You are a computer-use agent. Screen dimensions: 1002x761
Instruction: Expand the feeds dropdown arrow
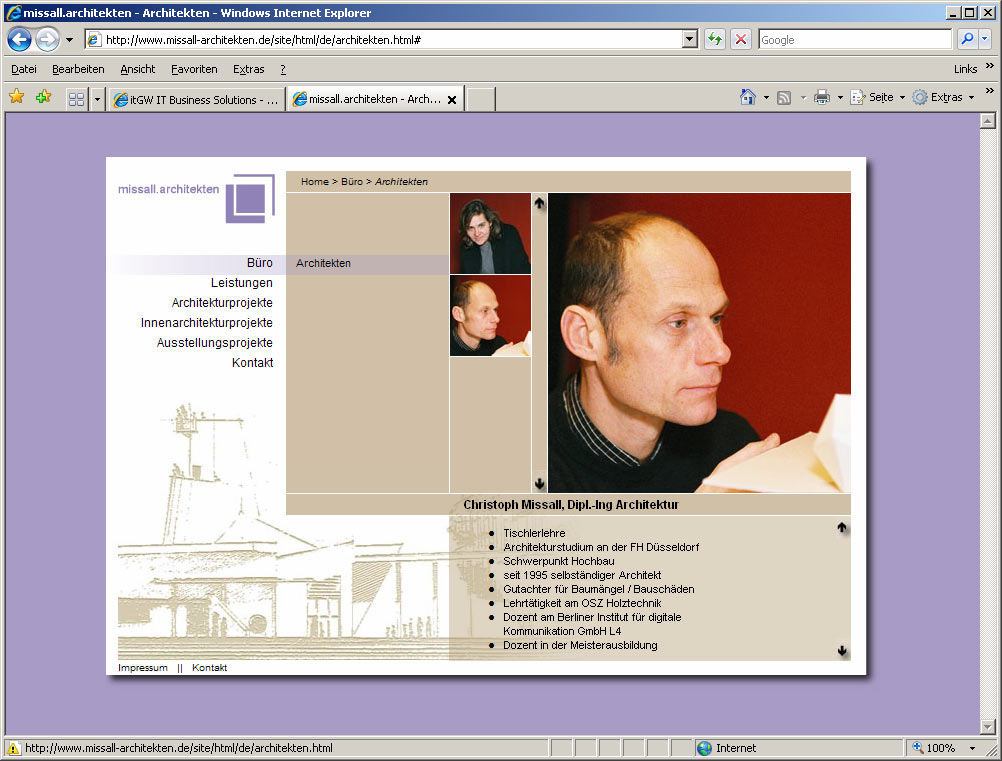pyautogui.click(x=803, y=98)
